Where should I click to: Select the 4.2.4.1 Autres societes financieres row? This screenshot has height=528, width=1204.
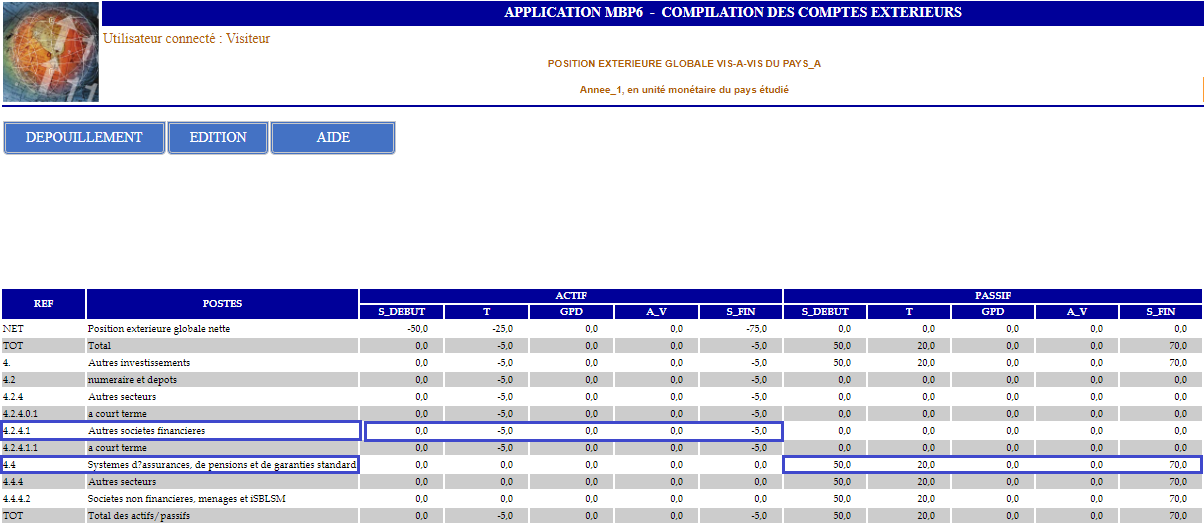point(180,431)
